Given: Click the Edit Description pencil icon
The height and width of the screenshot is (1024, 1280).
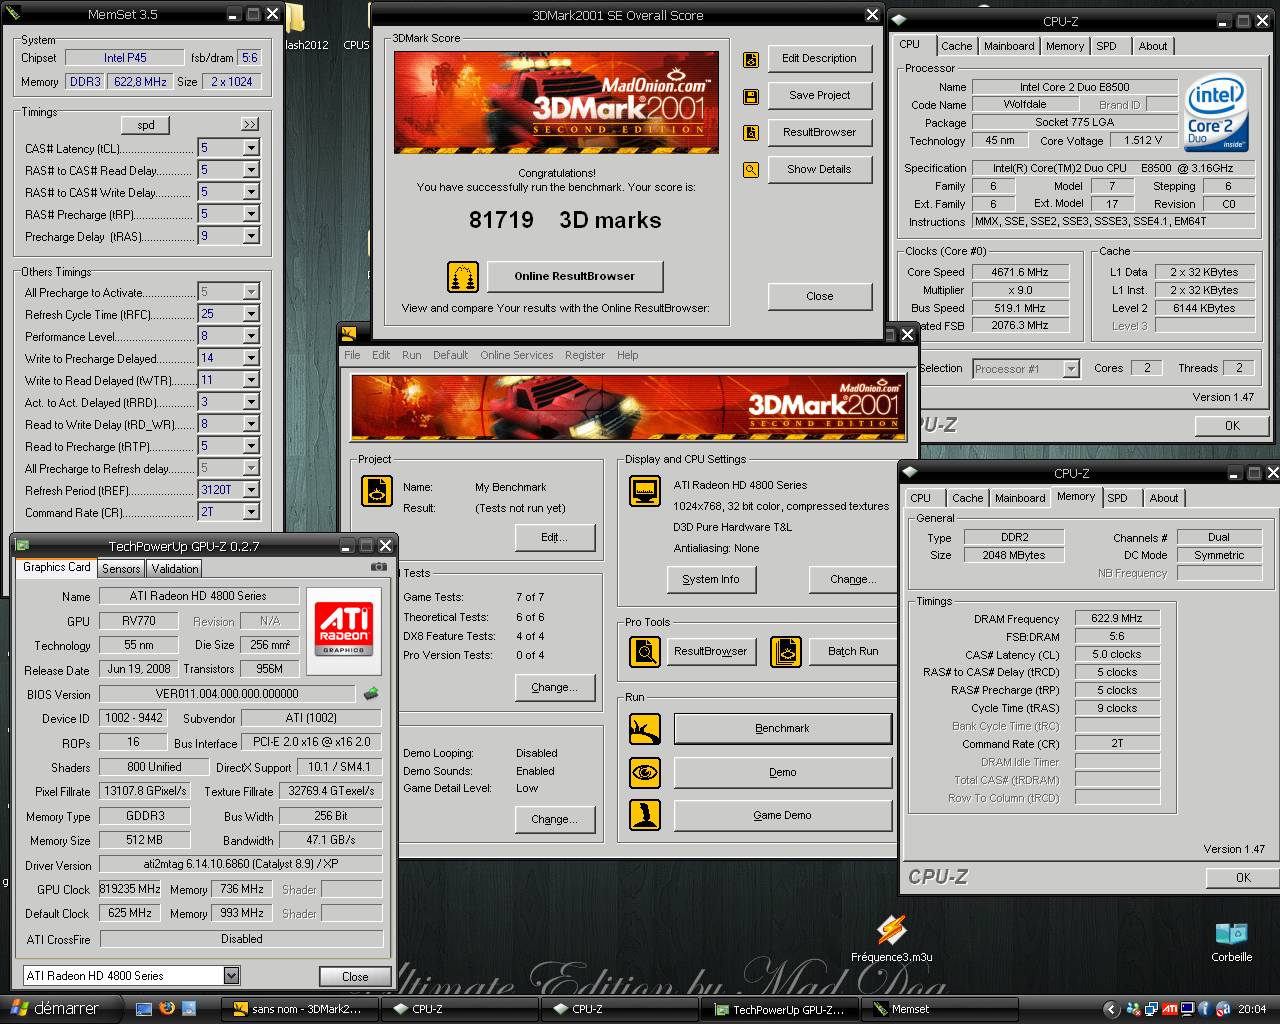Looking at the screenshot, I should (x=751, y=60).
